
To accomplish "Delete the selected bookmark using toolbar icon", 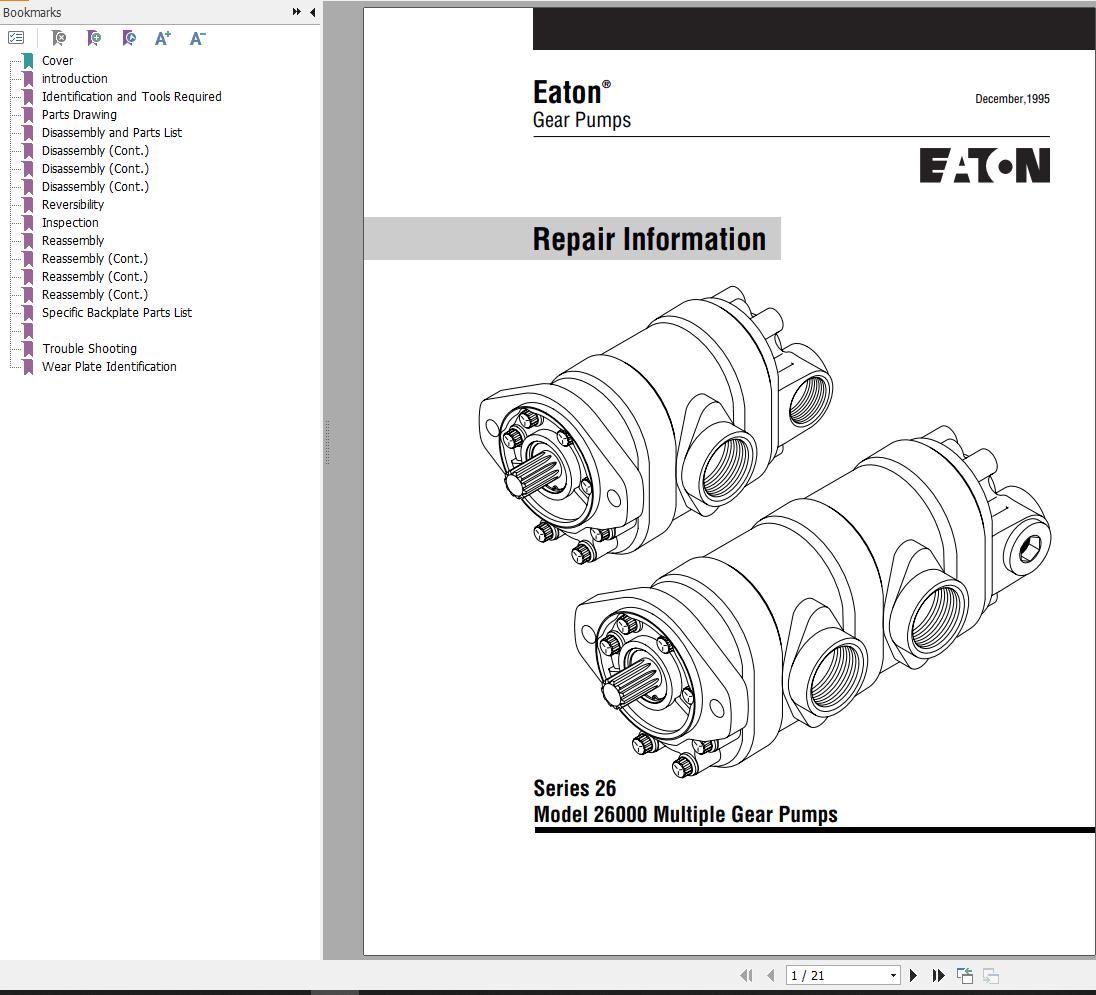I will (58, 38).
